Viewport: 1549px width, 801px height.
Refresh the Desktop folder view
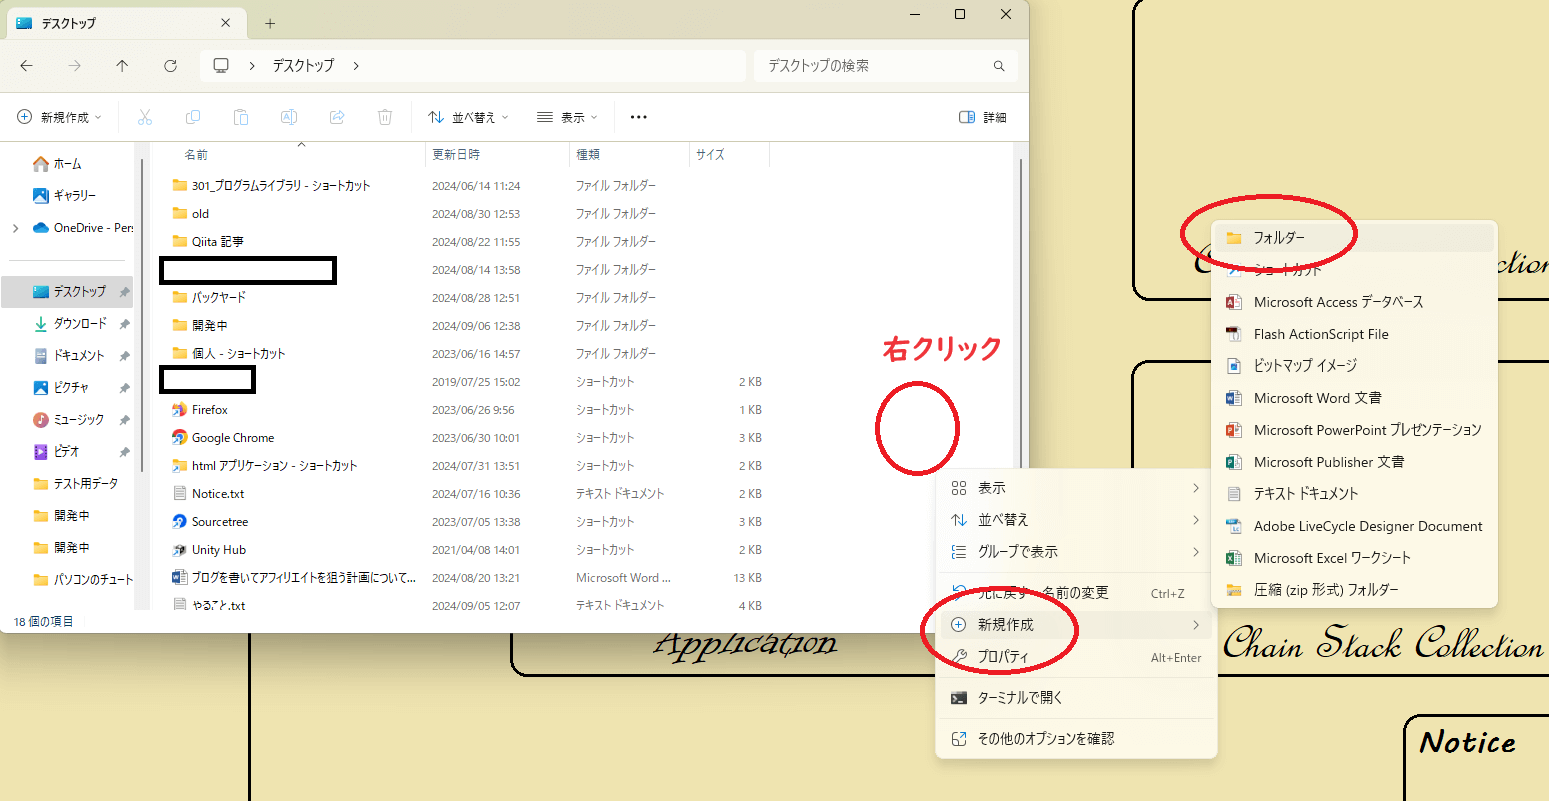point(170,66)
